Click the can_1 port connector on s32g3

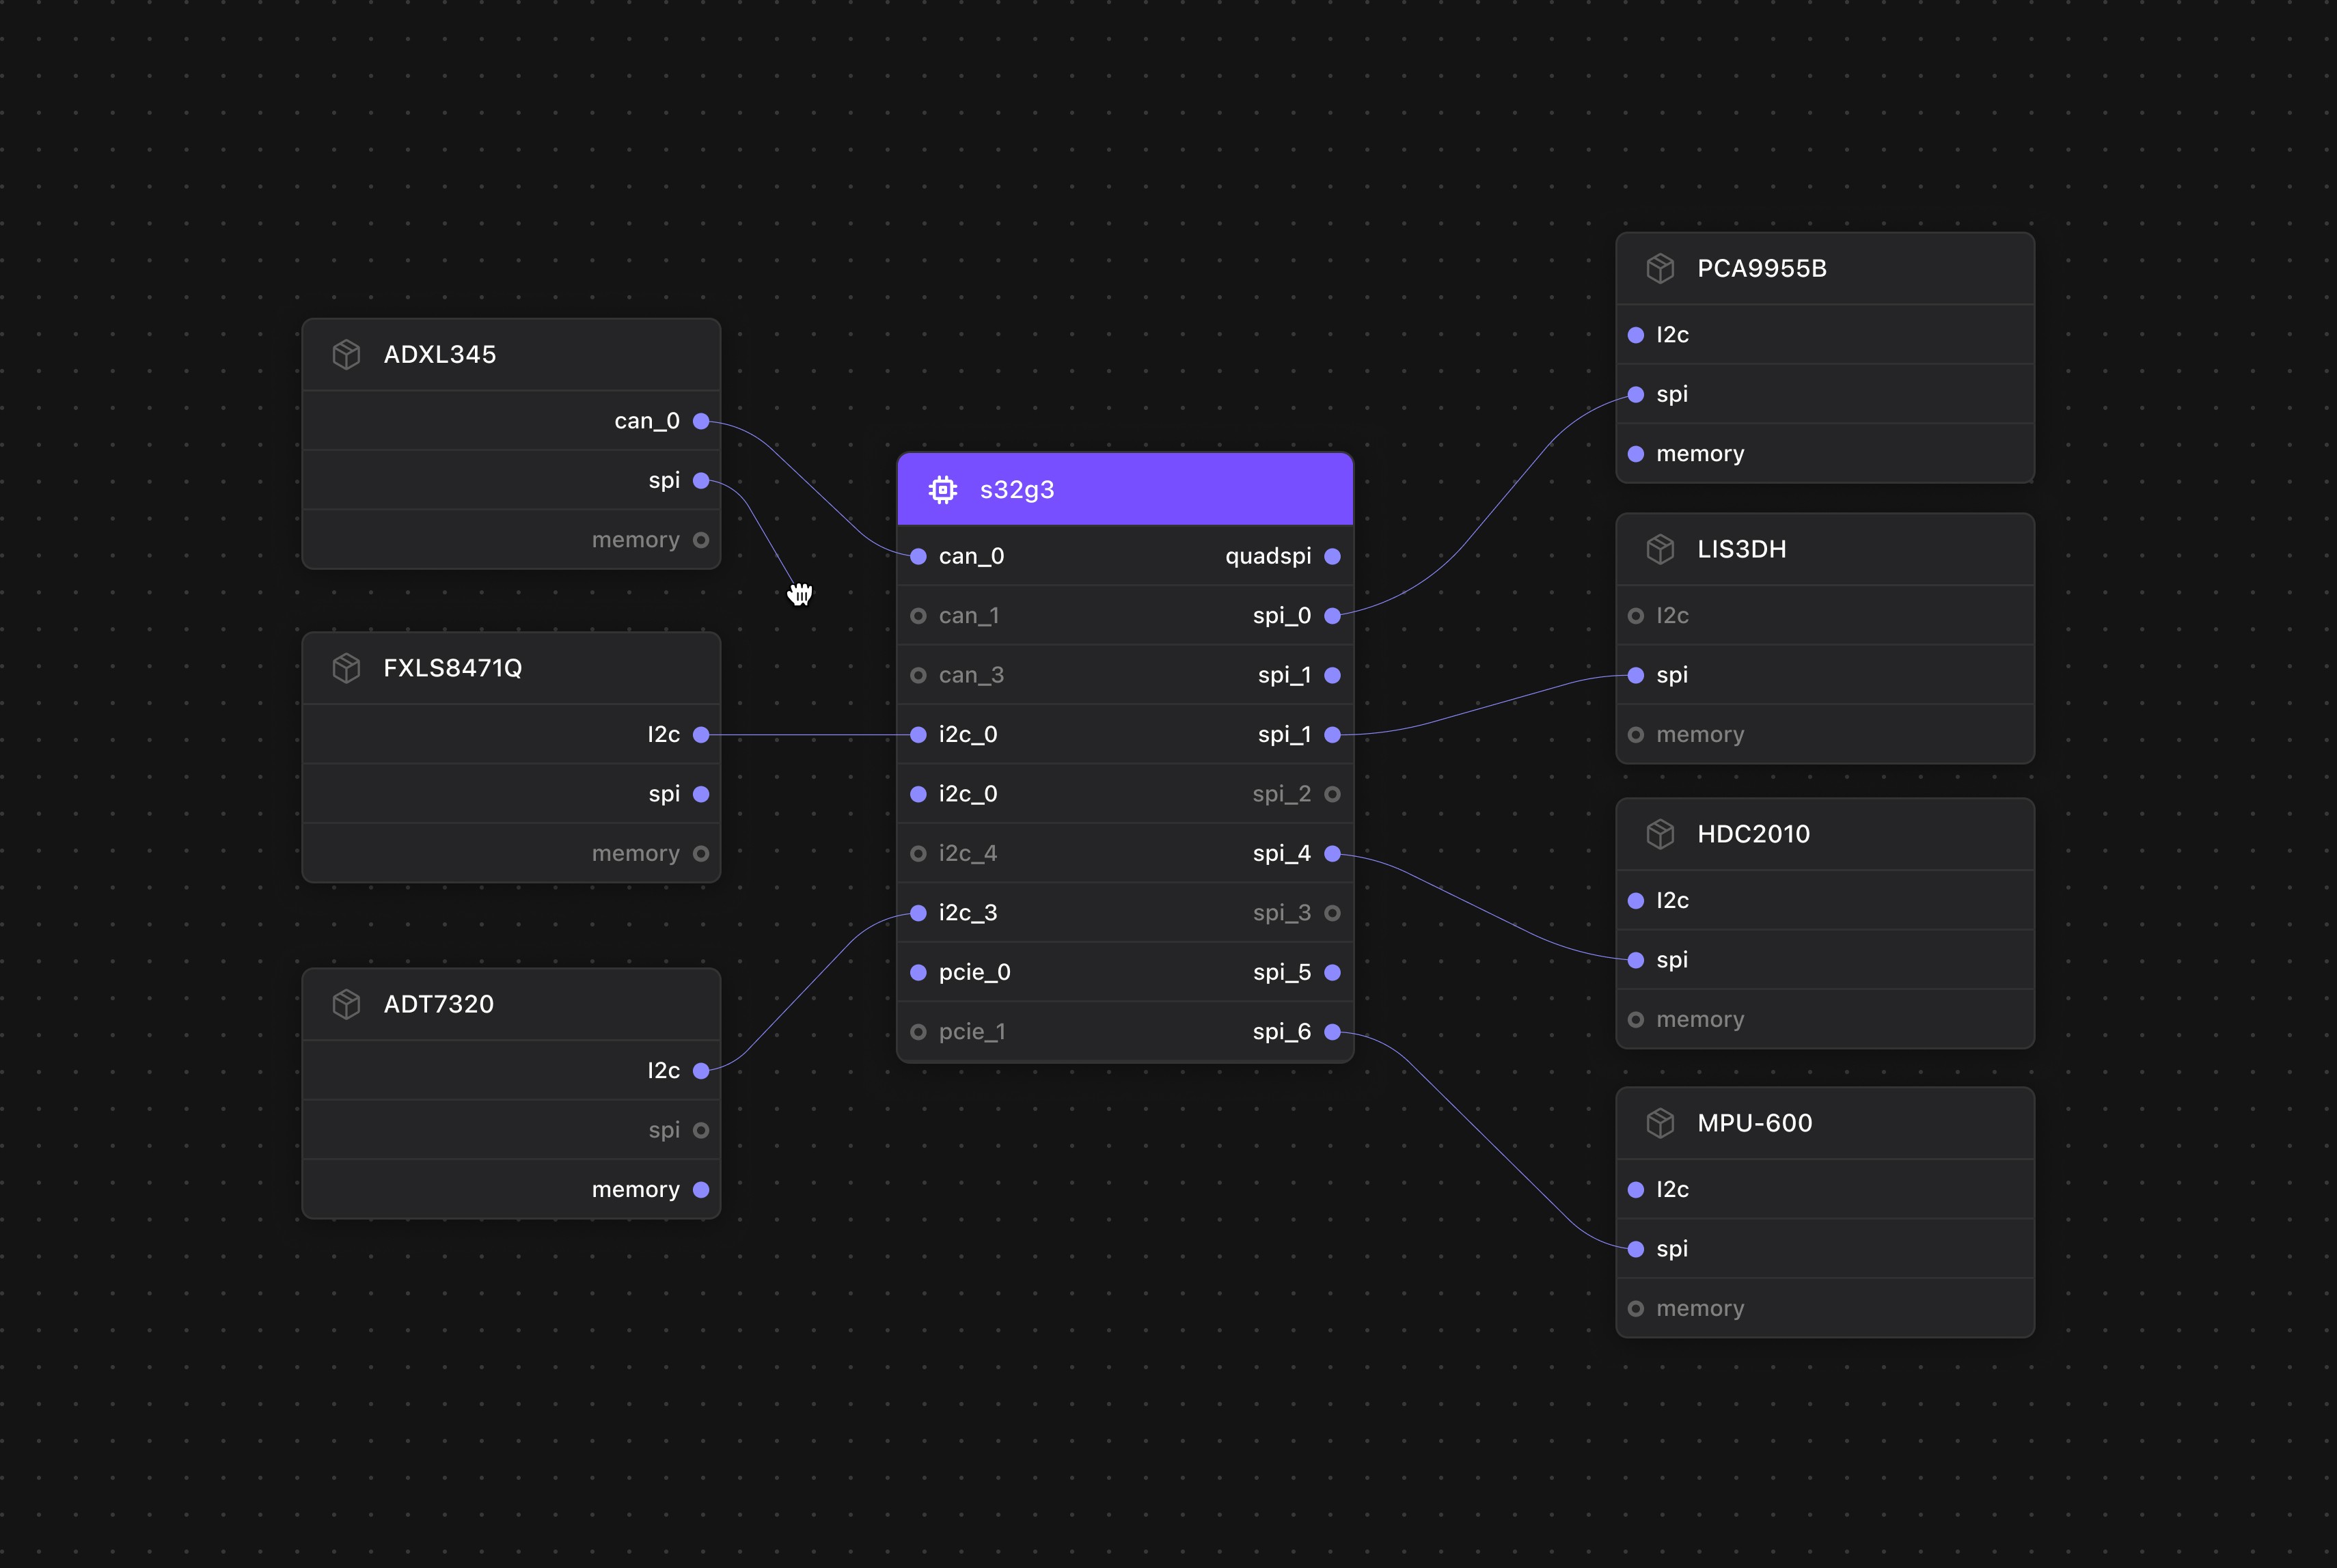(x=918, y=616)
